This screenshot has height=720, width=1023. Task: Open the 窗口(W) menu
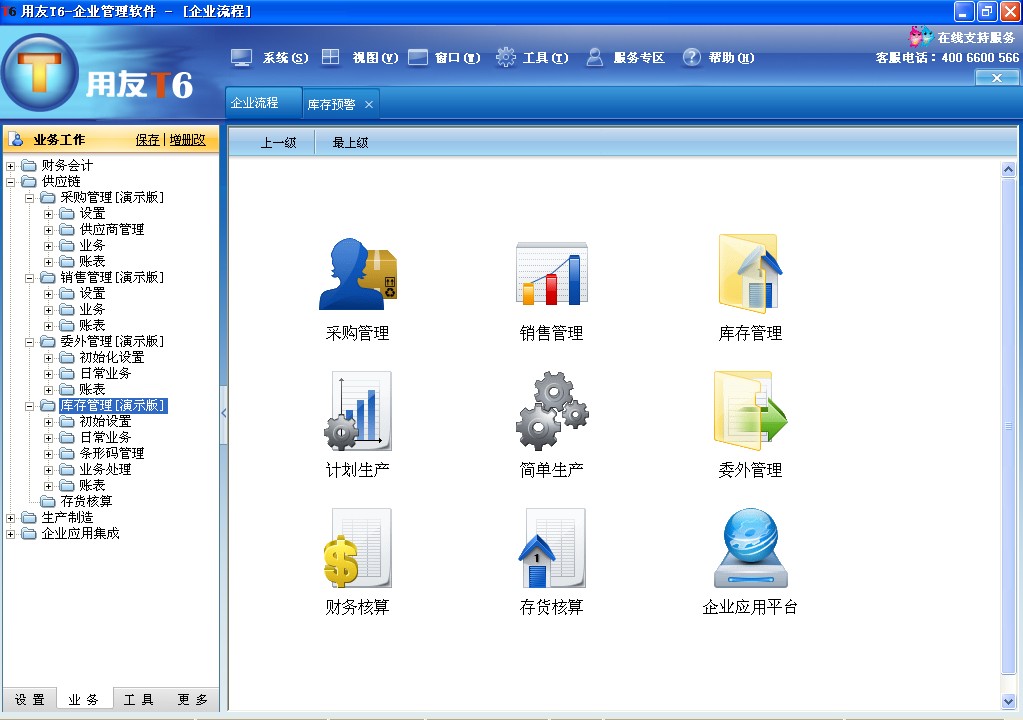[x=457, y=58]
